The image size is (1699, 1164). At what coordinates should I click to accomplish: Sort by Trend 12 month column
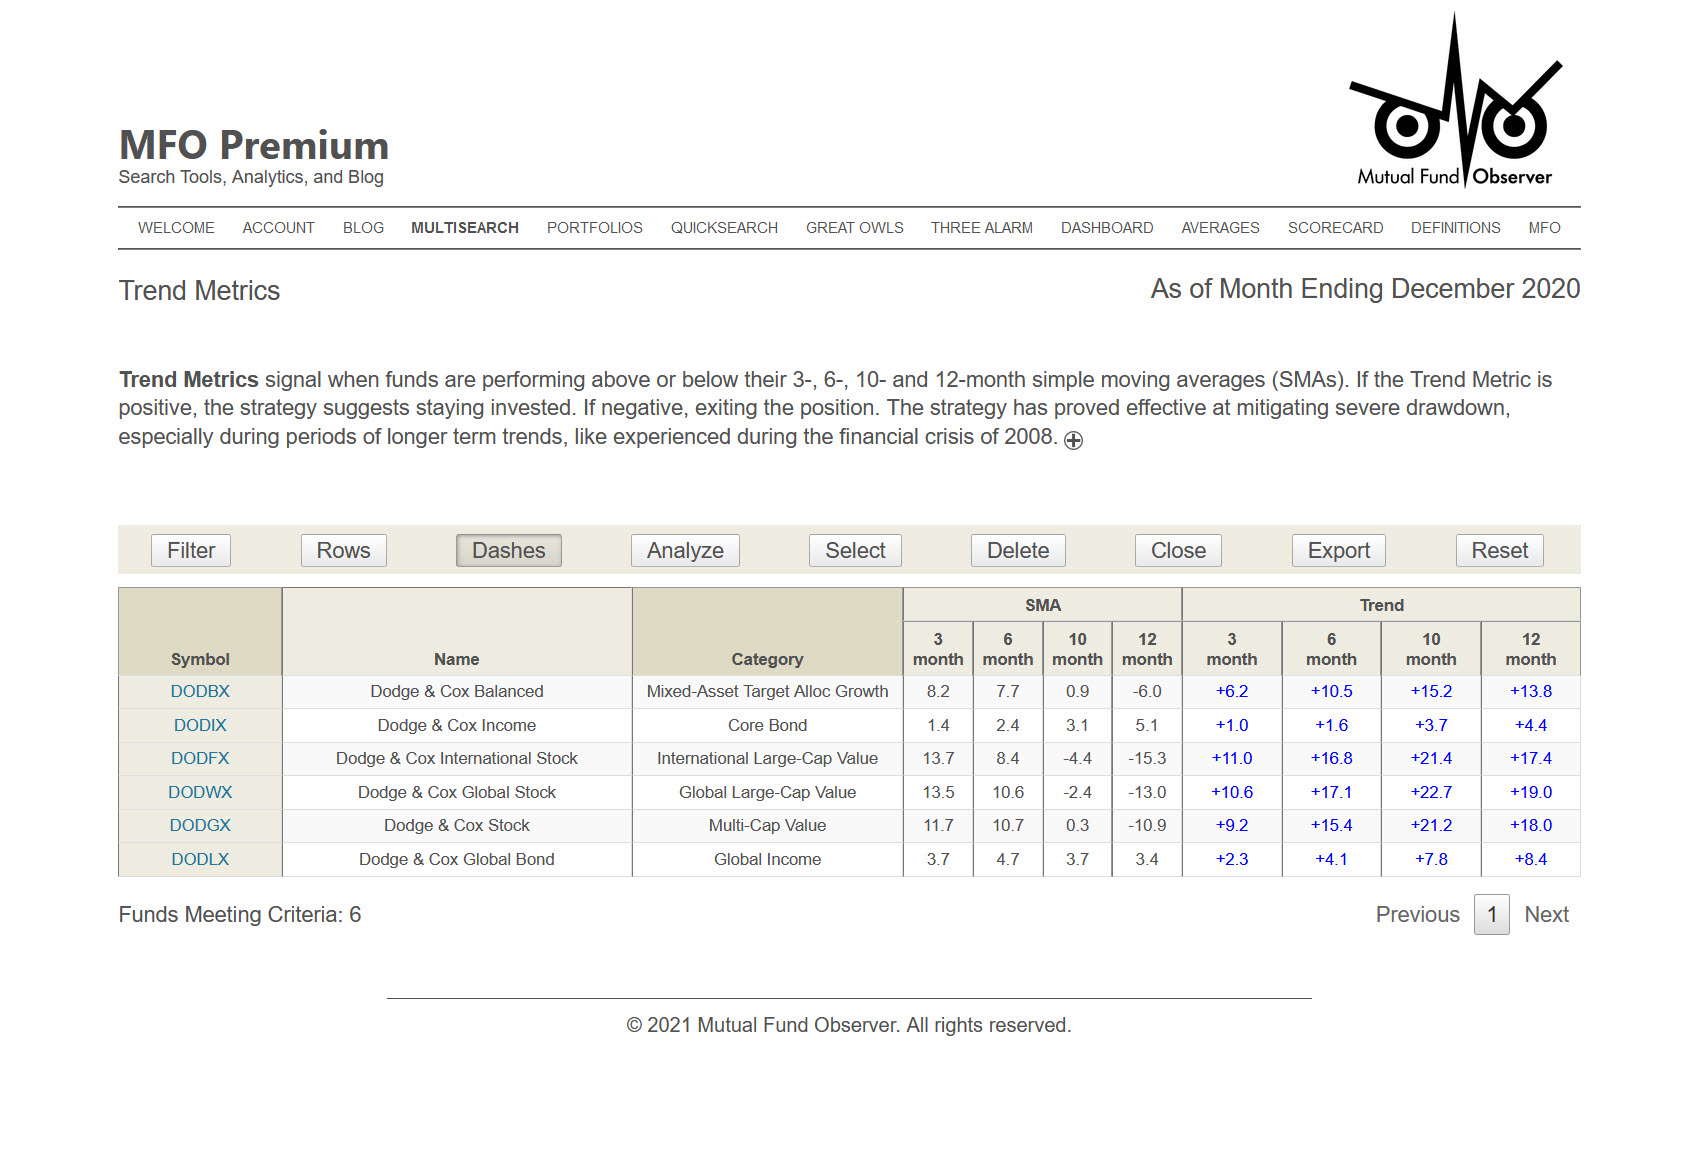click(1531, 650)
